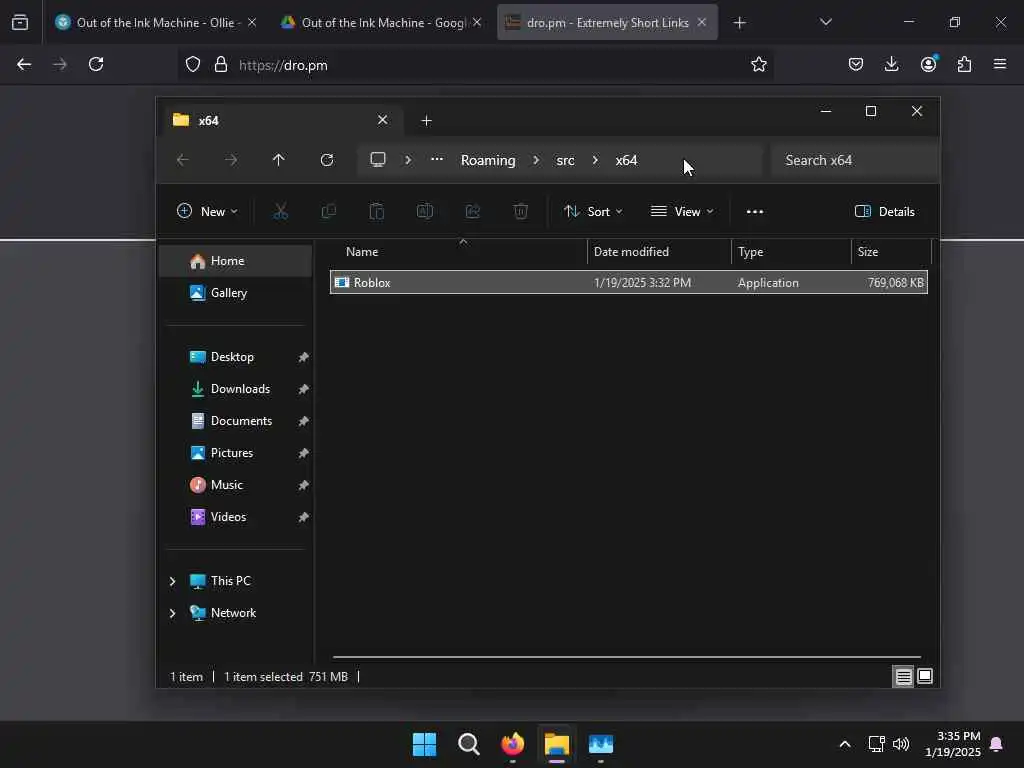
Task: Click the File Explorer icon on the taskbar
Action: (x=556, y=744)
